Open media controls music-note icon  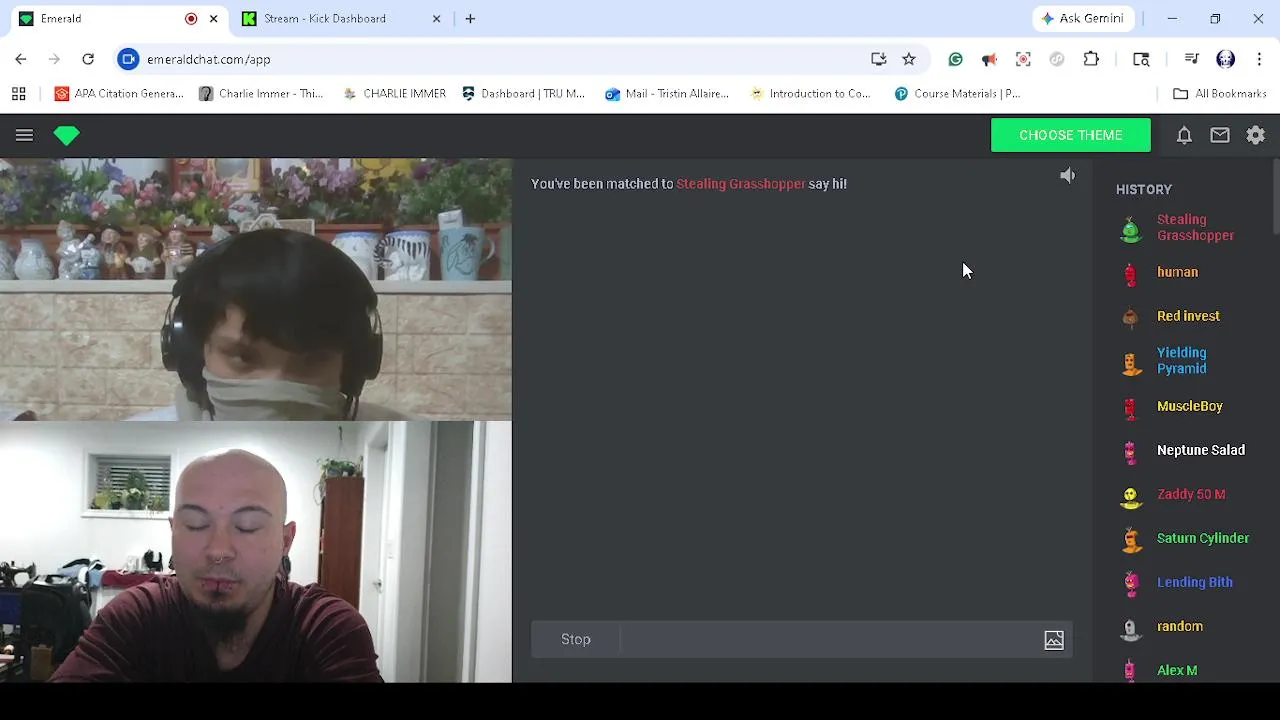pos(1191,59)
